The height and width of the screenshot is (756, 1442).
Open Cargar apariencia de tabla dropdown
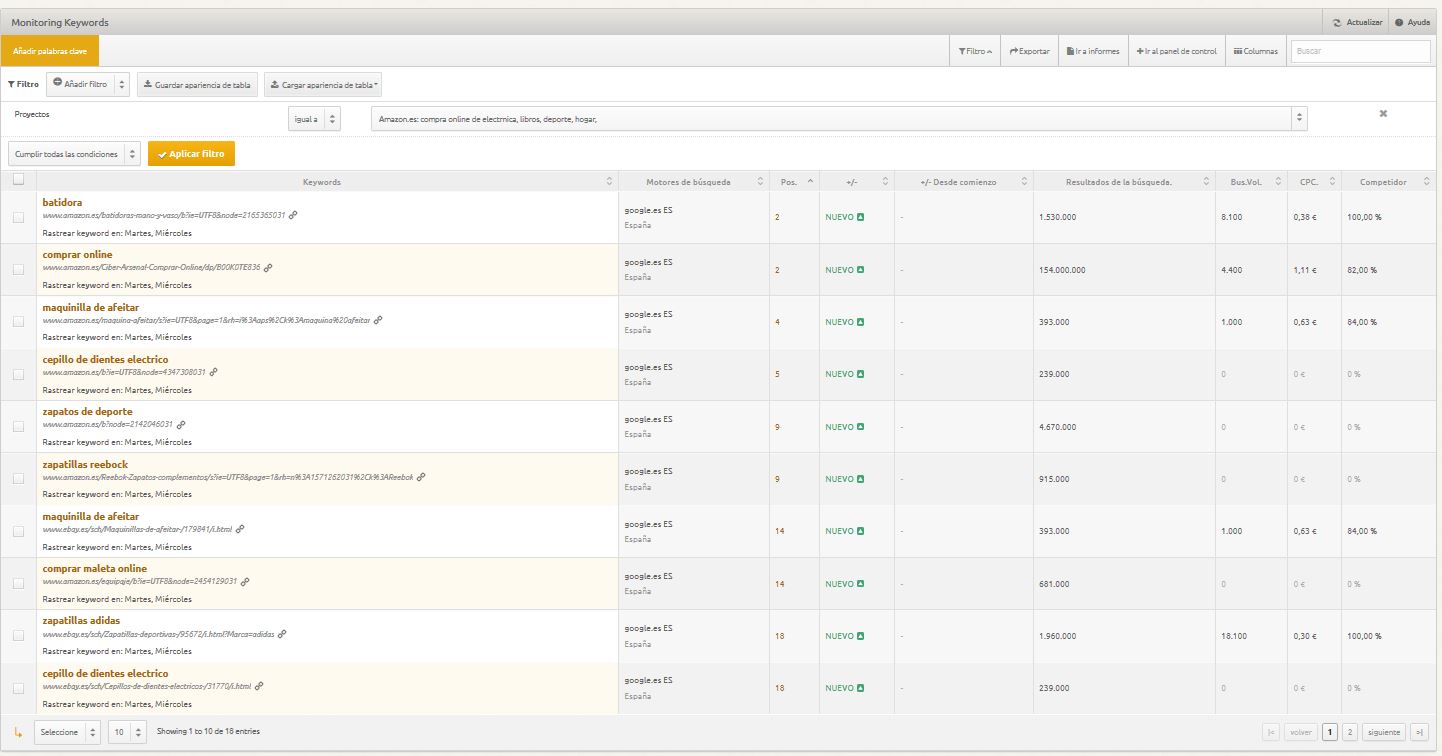(322, 85)
